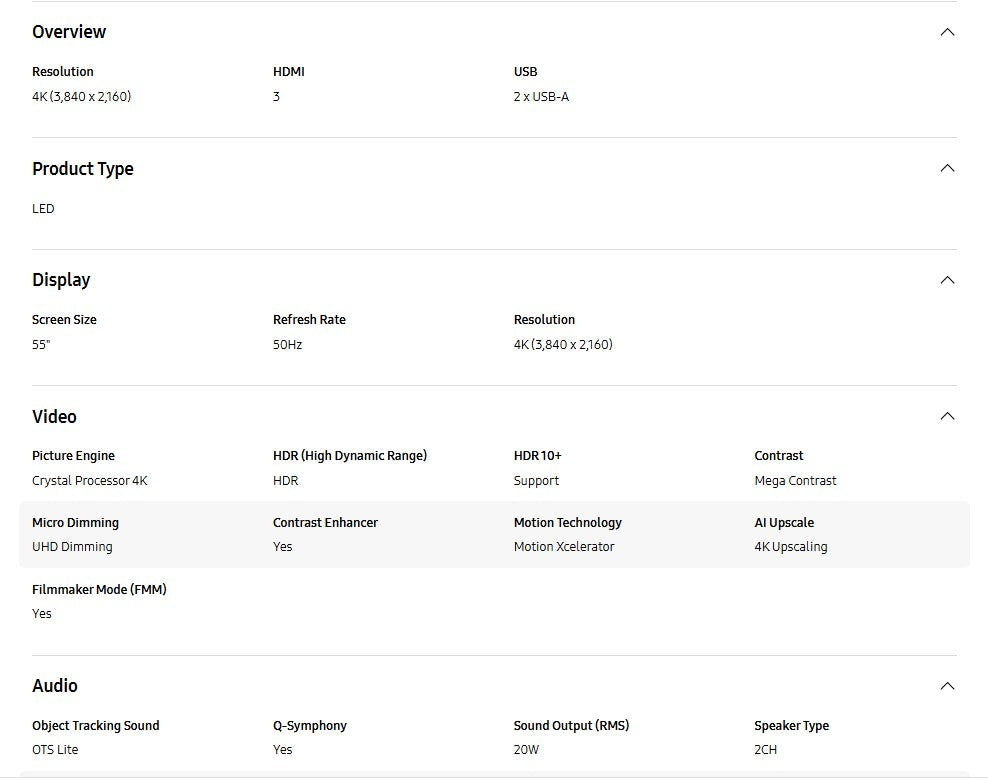Collapse the Audio section chevron
Viewport: 988px width, 780px height.
[947, 686]
